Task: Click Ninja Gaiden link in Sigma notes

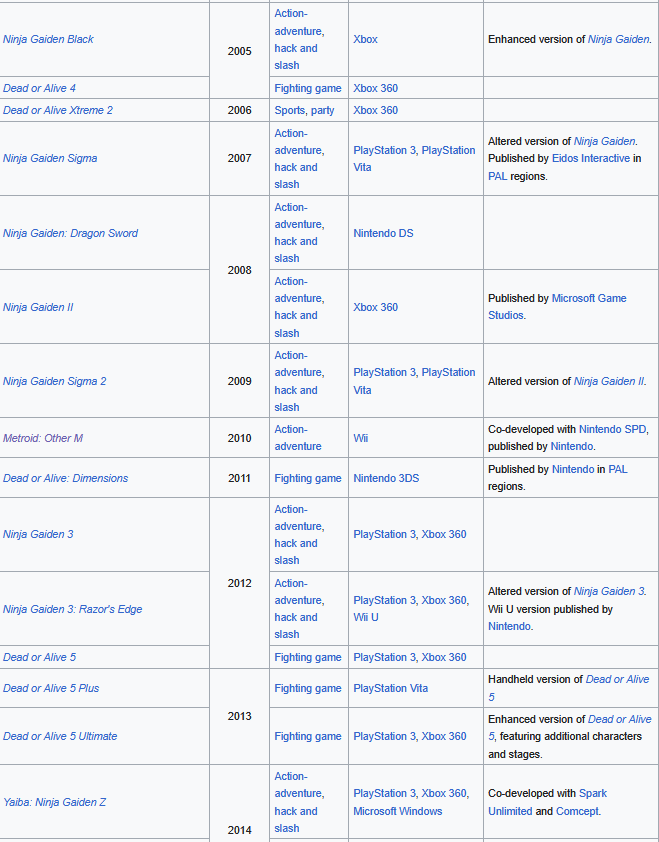Action: tap(605, 141)
